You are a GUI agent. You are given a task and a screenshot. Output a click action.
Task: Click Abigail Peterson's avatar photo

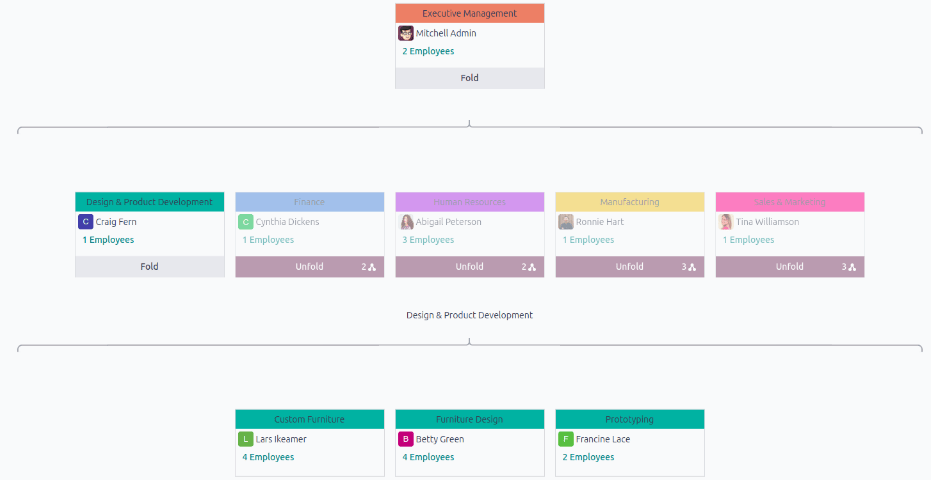point(406,222)
